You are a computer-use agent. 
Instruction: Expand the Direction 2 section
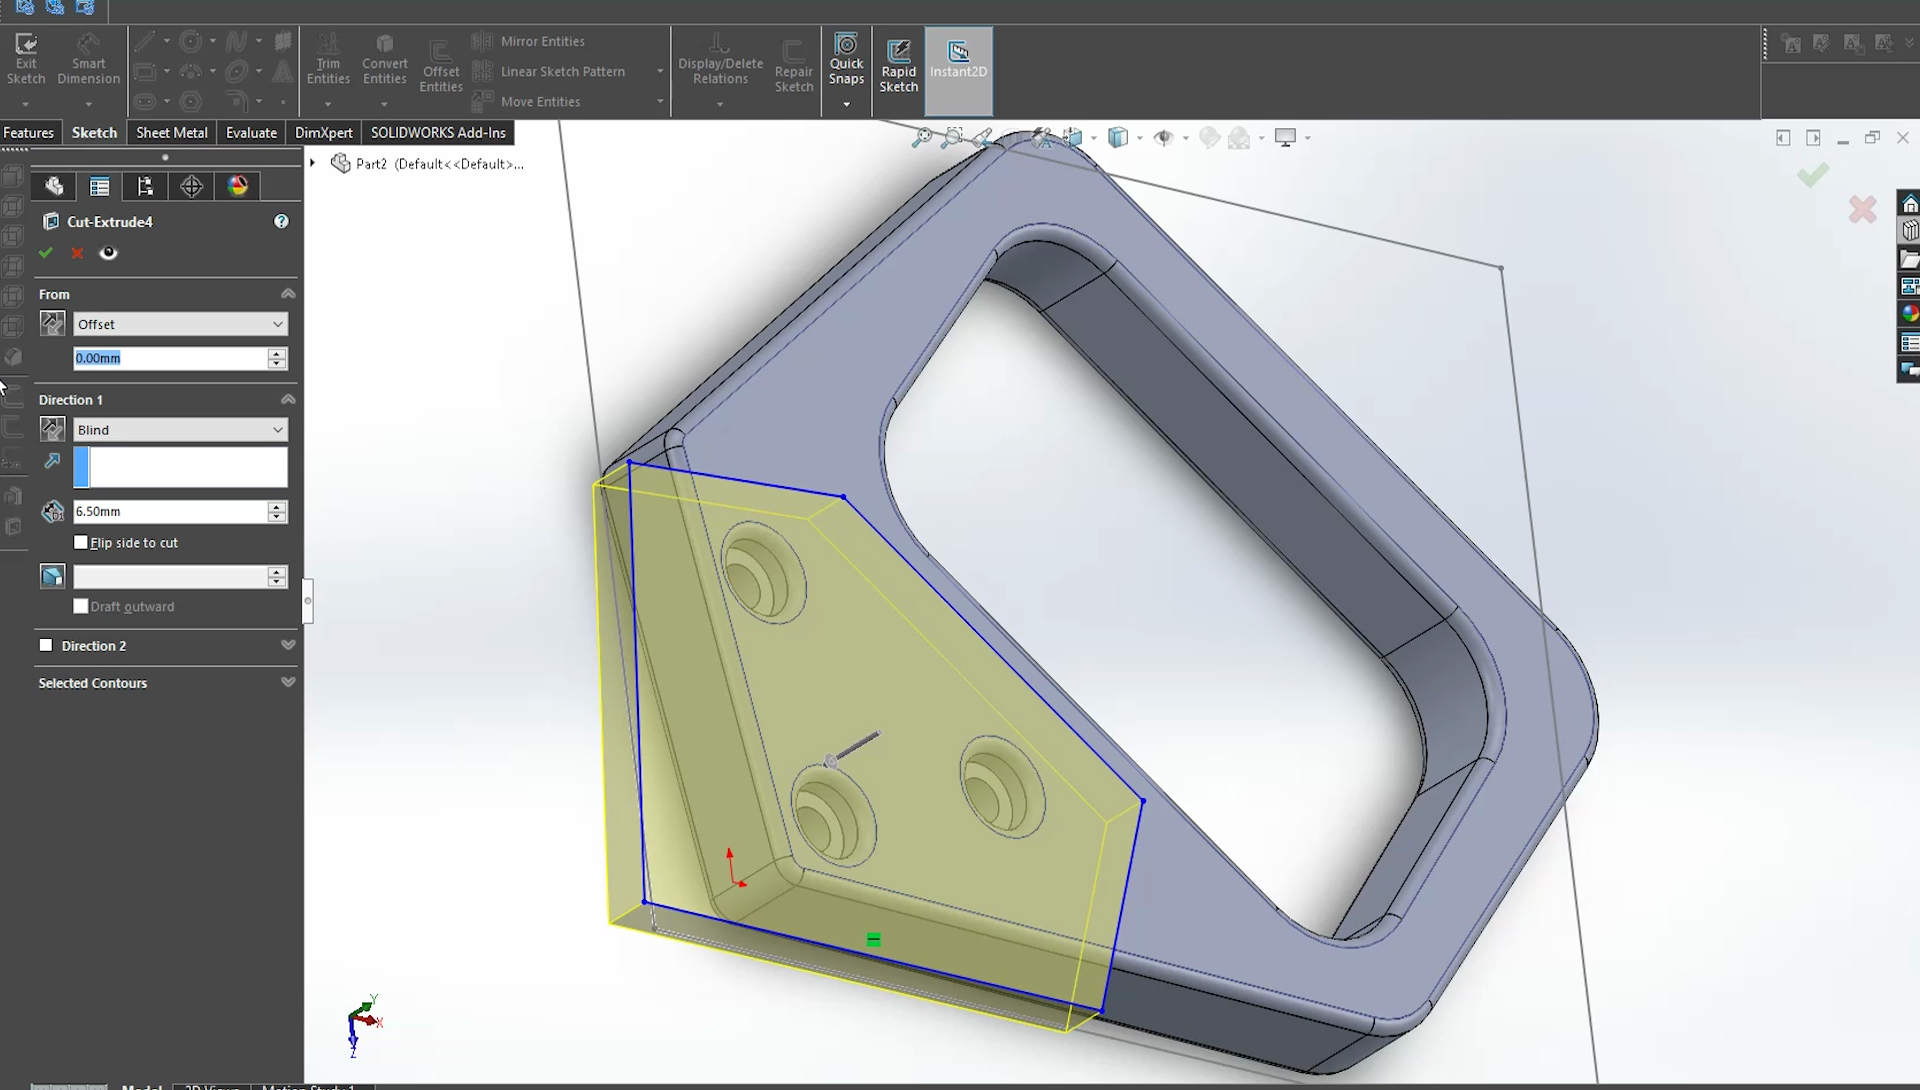[288, 645]
